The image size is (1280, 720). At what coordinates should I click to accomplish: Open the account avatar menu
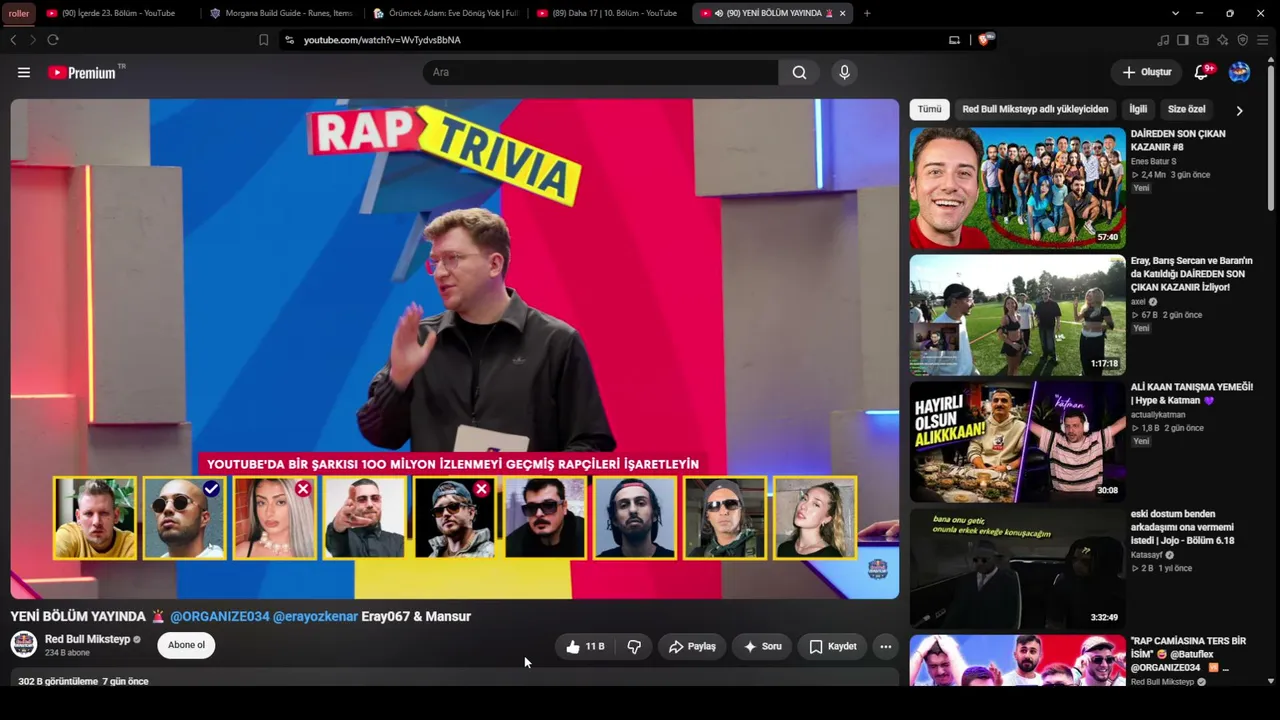coord(1239,72)
